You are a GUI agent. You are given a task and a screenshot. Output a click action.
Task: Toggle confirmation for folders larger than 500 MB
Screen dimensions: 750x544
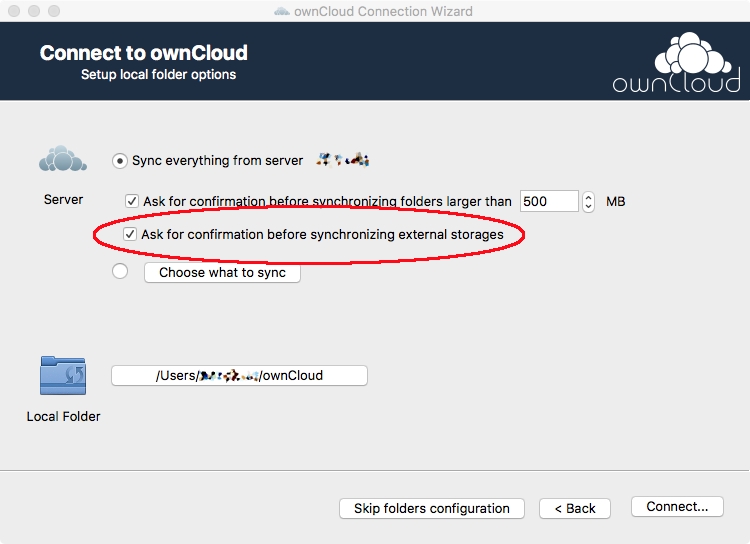pyautogui.click(x=132, y=201)
